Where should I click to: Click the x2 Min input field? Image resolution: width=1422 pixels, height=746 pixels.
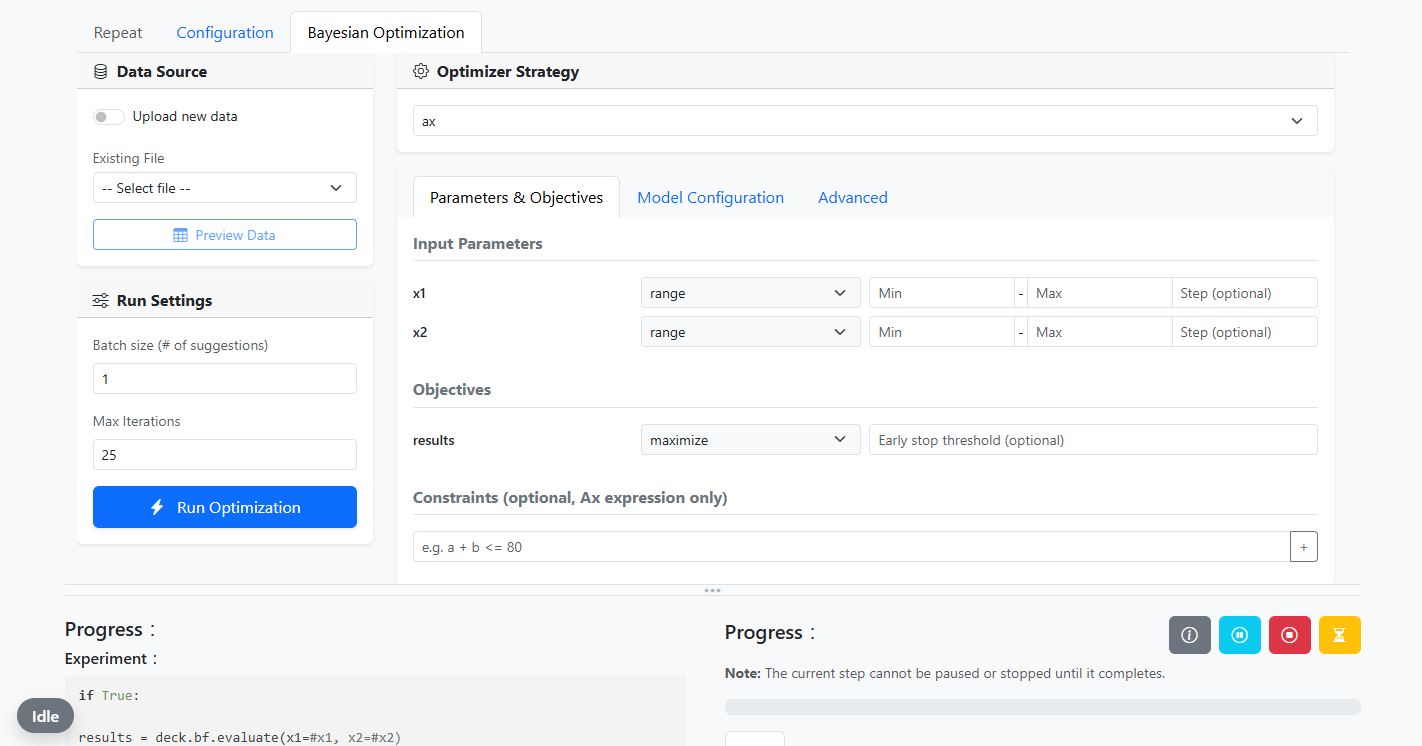pyautogui.click(x=942, y=332)
